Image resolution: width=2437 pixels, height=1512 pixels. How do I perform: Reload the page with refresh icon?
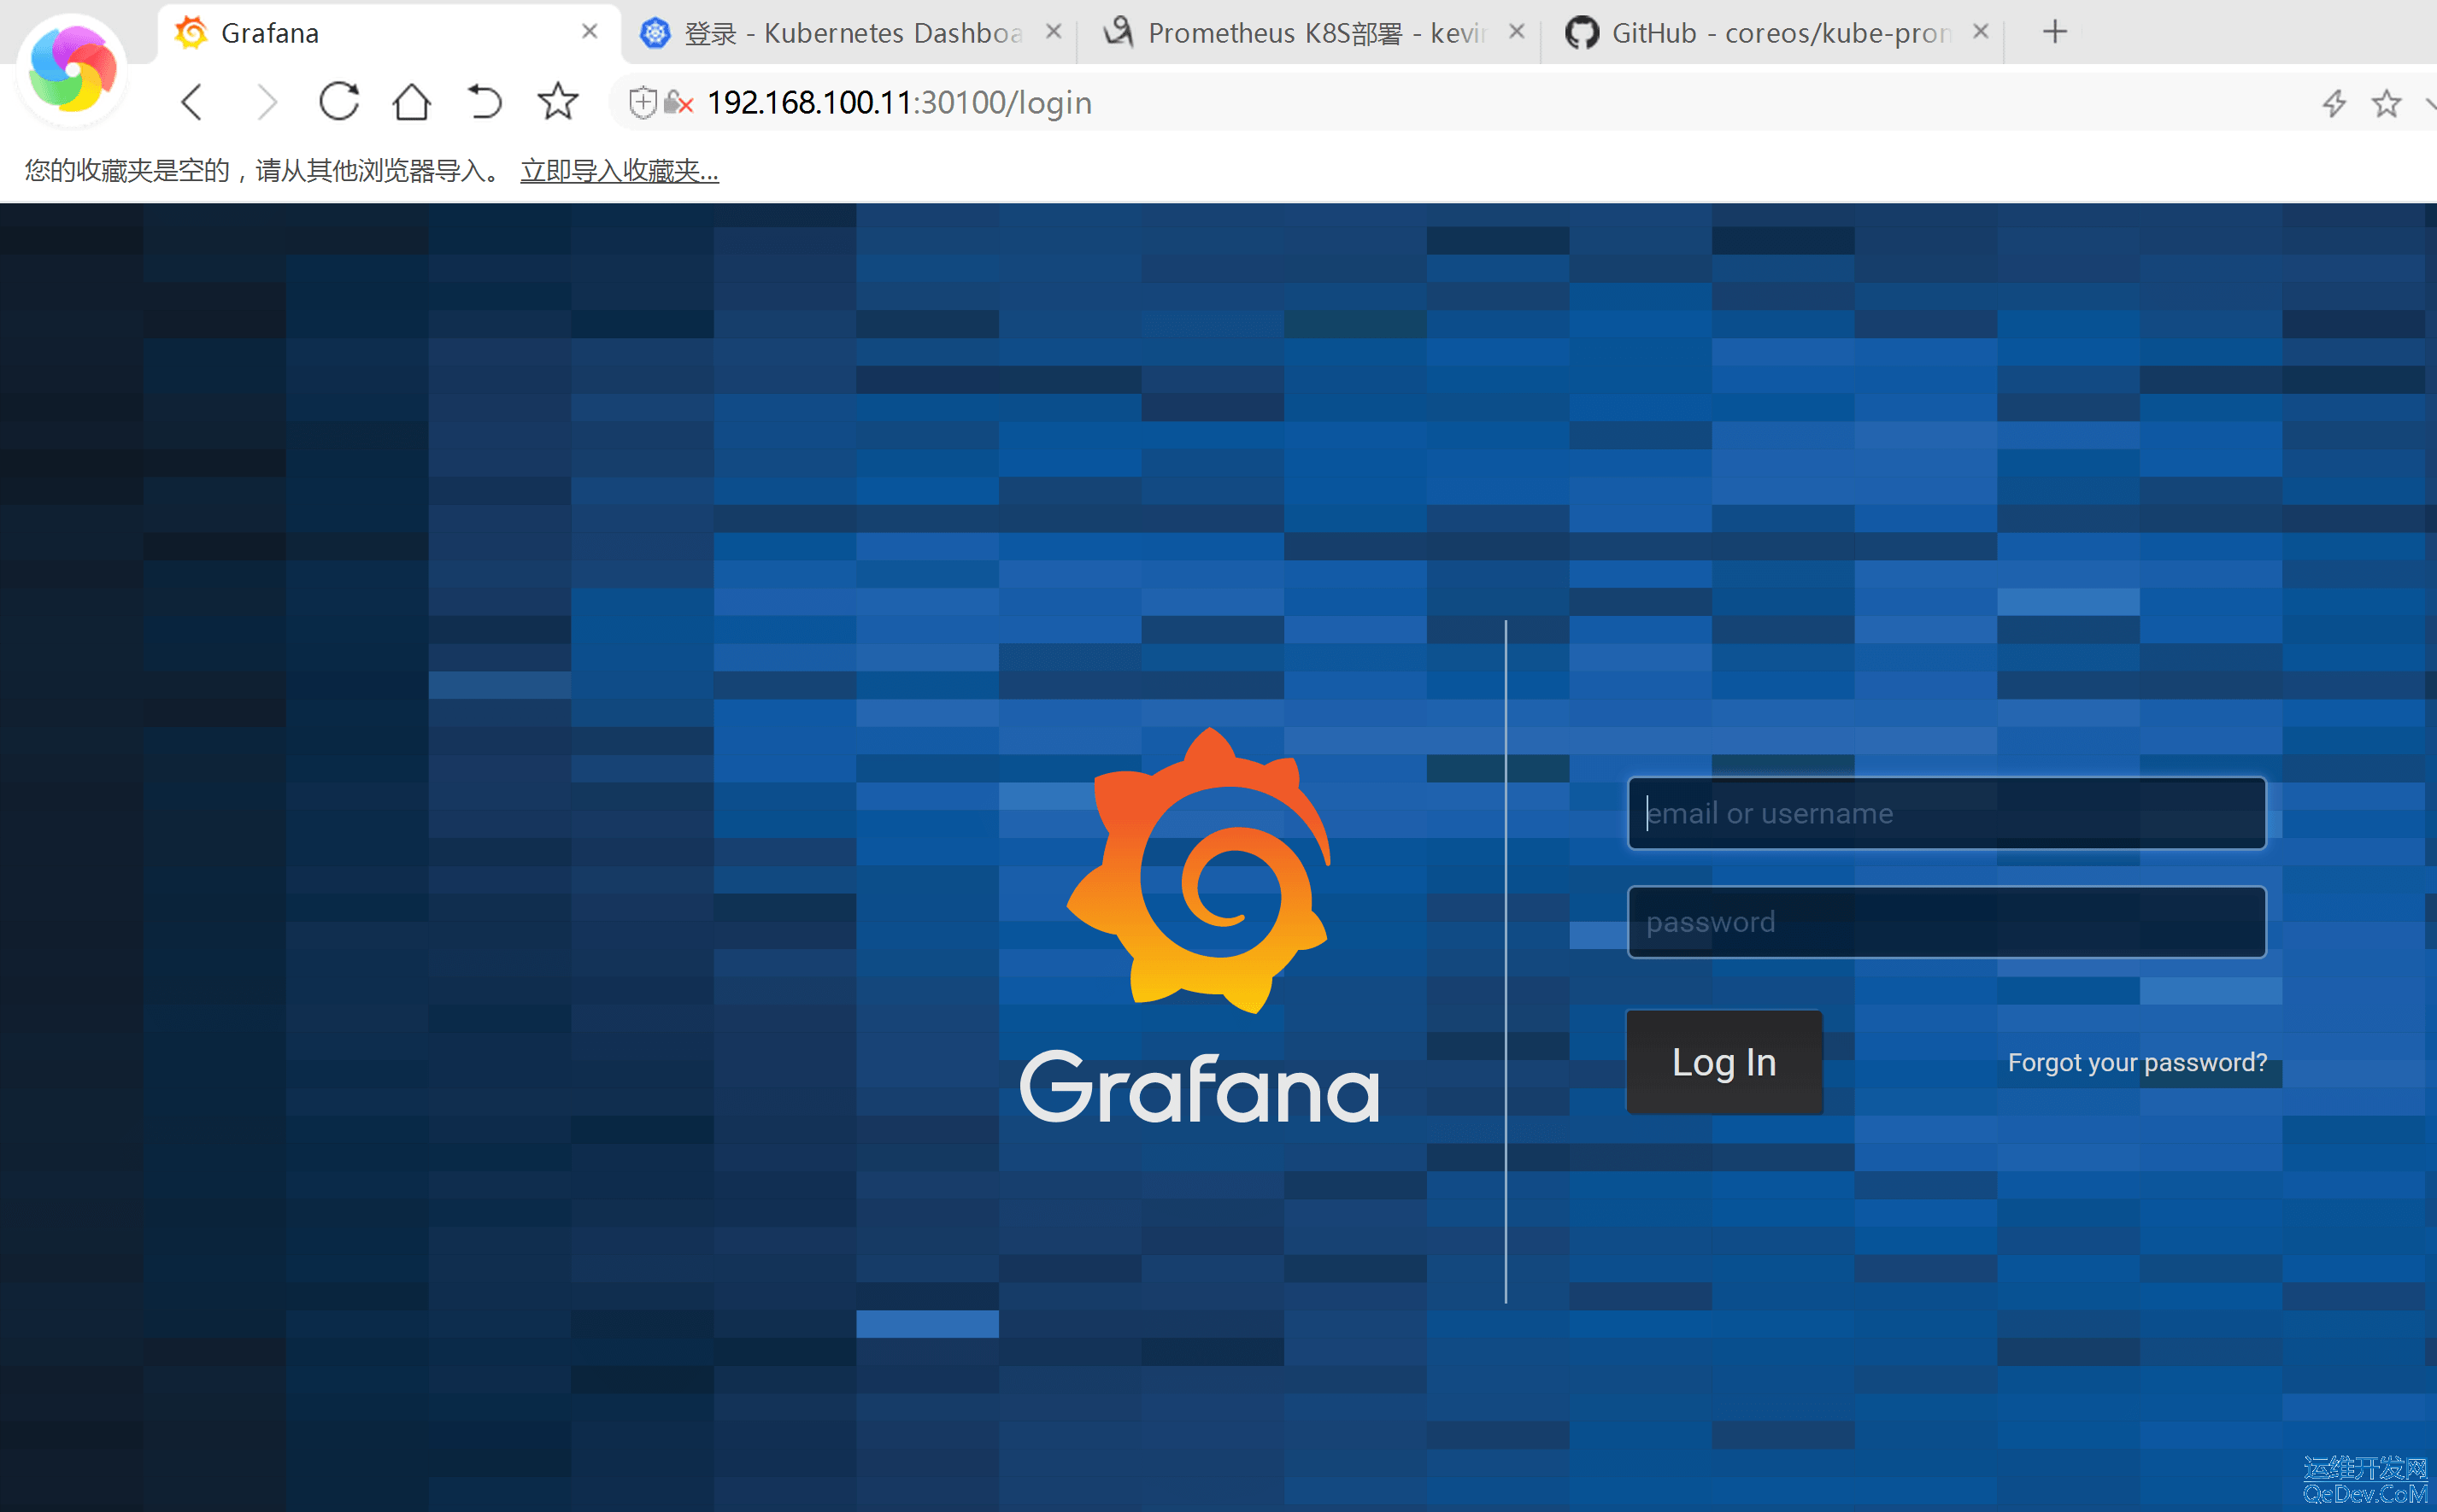pyautogui.click(x=339, y=101)
